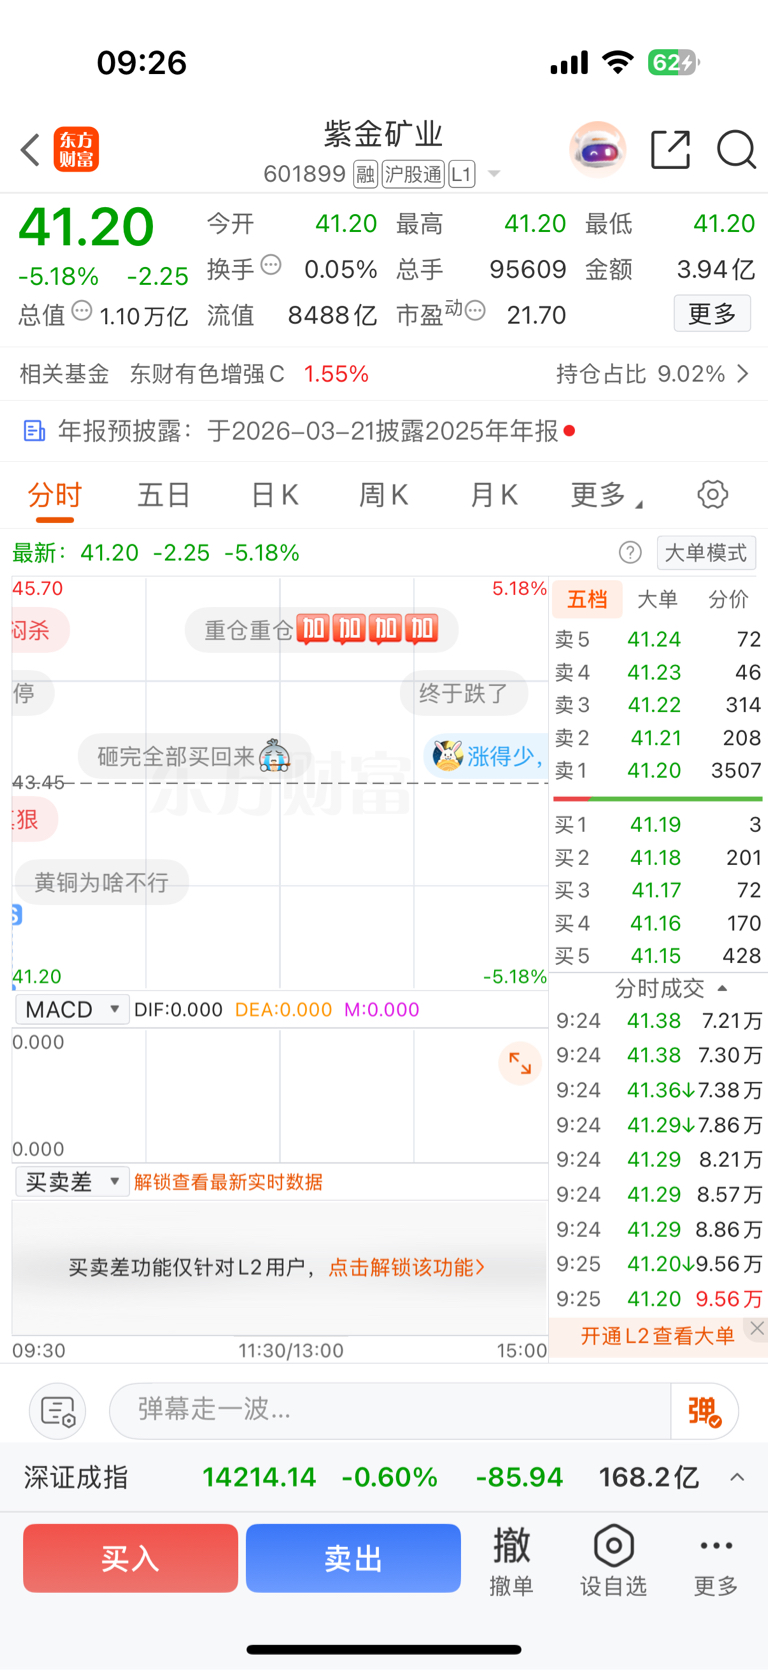Open the search magnifier icon
The image size is (768, 1670).
736,150
